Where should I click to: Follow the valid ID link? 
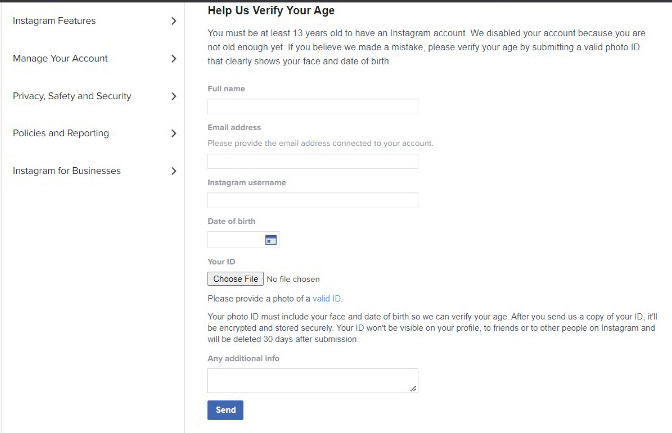point(327,298)
